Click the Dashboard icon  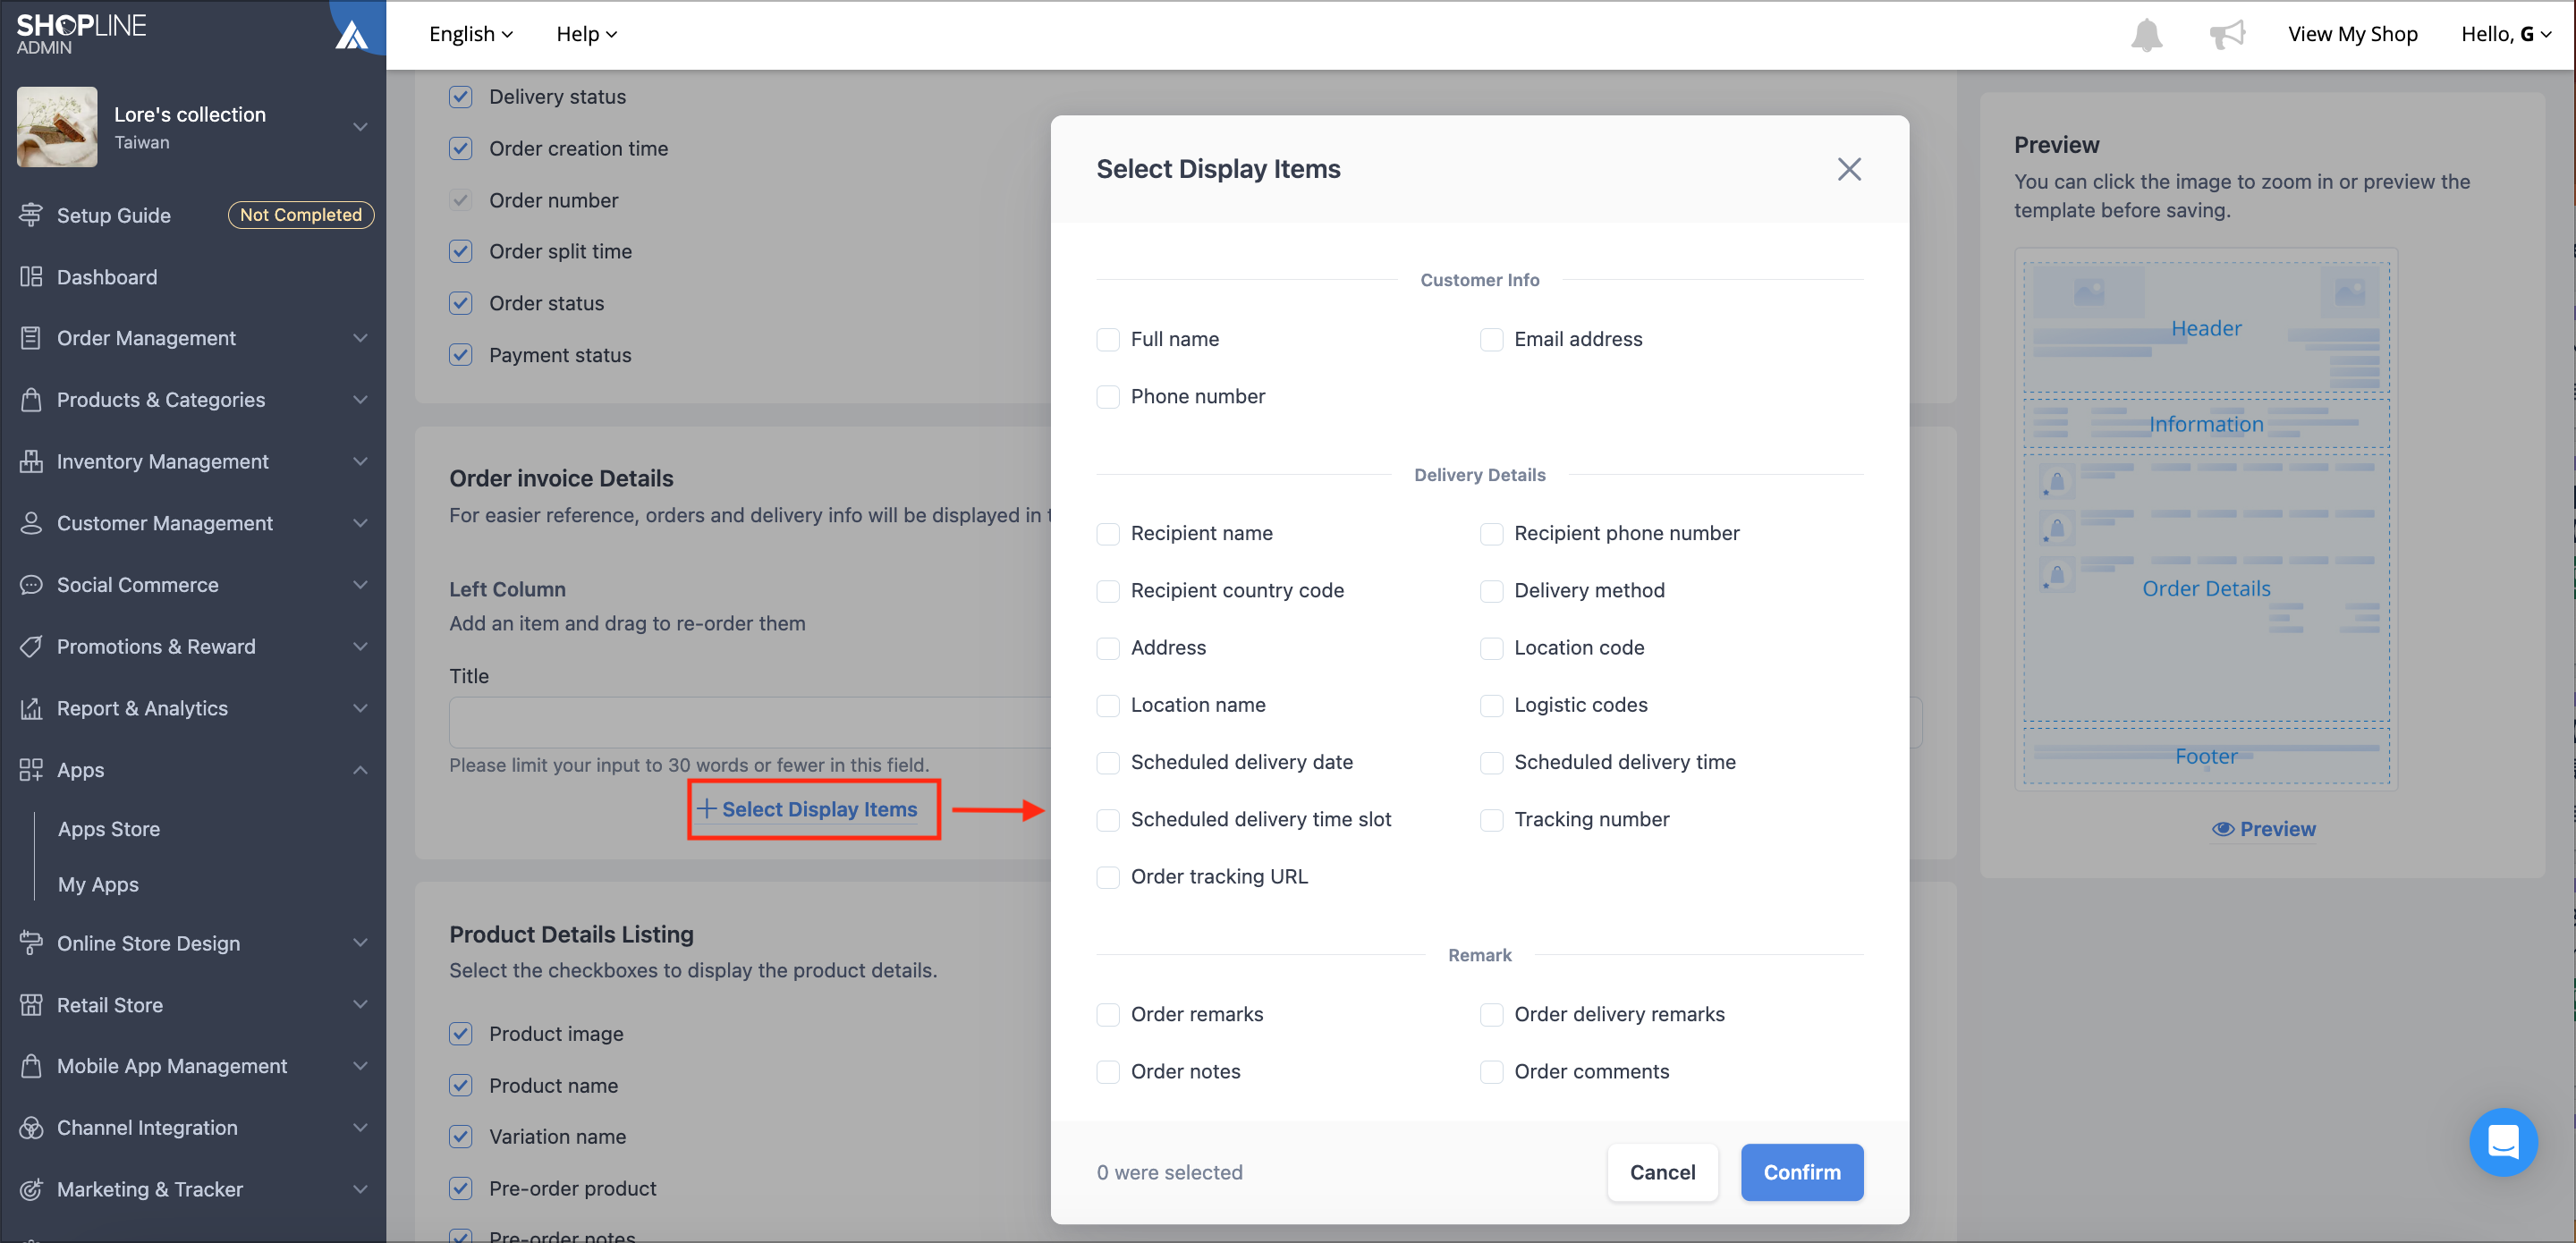point(31,277)
